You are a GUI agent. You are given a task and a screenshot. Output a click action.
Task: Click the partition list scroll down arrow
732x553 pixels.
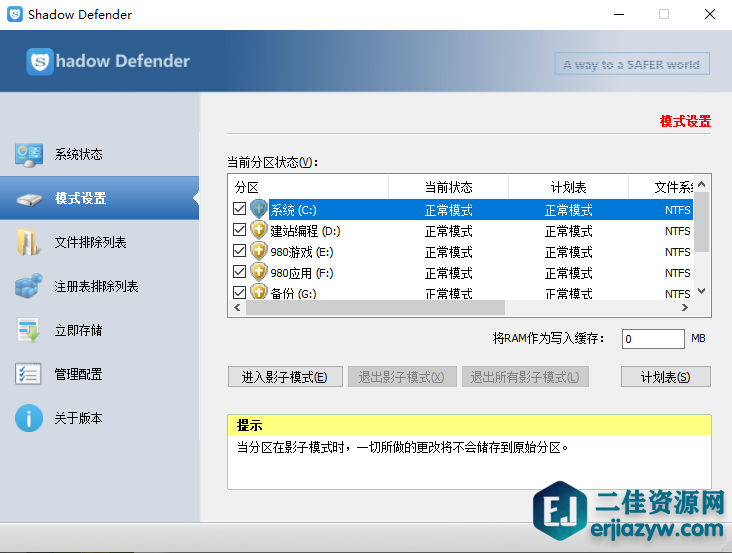pos(701,291)
